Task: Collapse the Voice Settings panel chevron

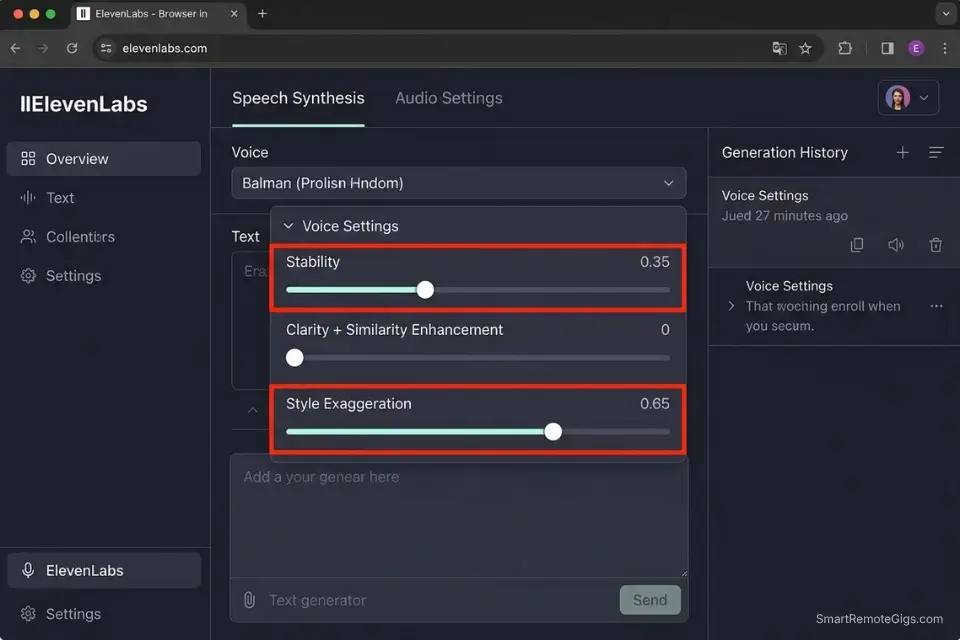Action: [x=288, y=226]
